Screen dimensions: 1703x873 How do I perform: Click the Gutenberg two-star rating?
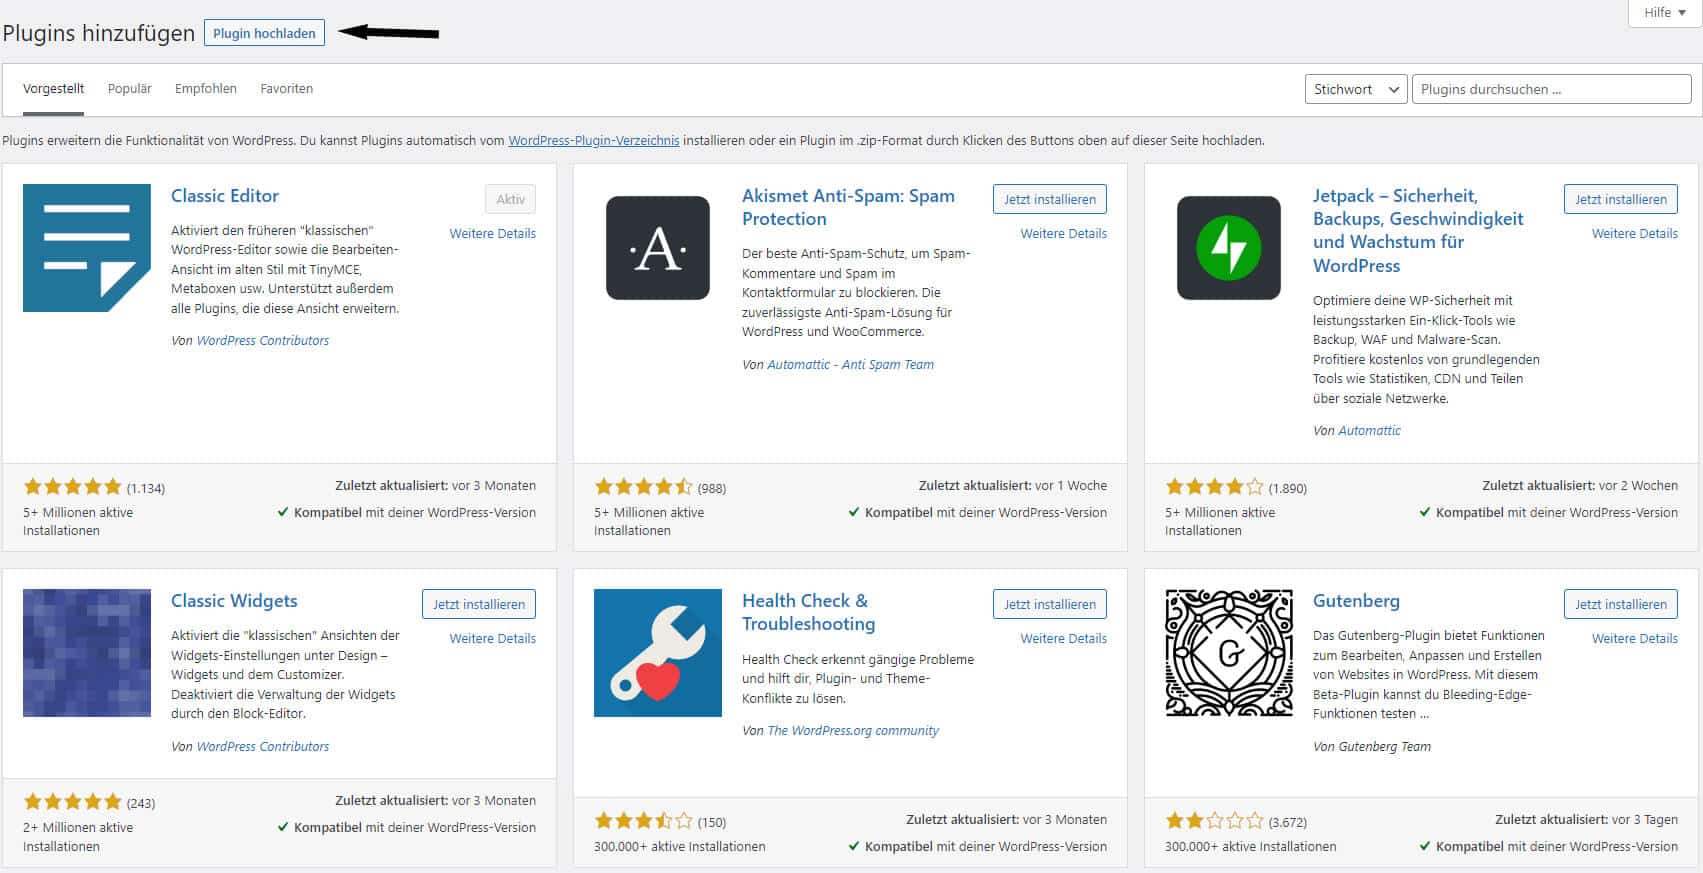tap(1214, 821)
